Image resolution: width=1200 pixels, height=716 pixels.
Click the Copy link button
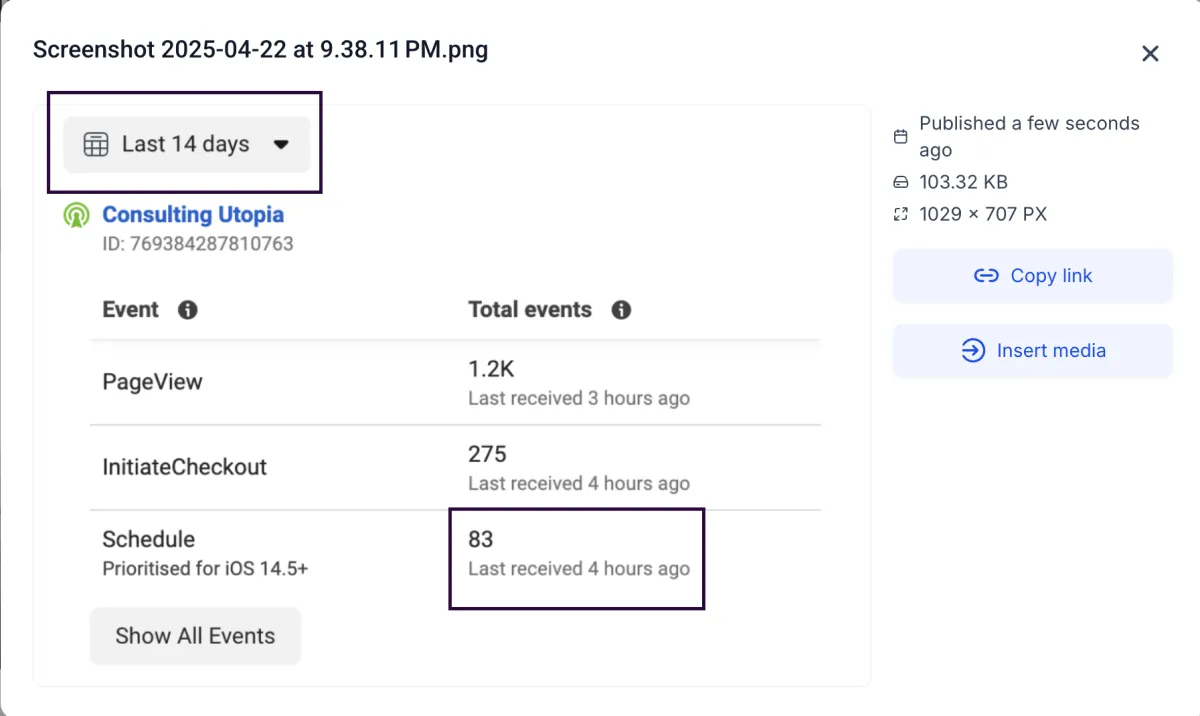[1032, 276]
